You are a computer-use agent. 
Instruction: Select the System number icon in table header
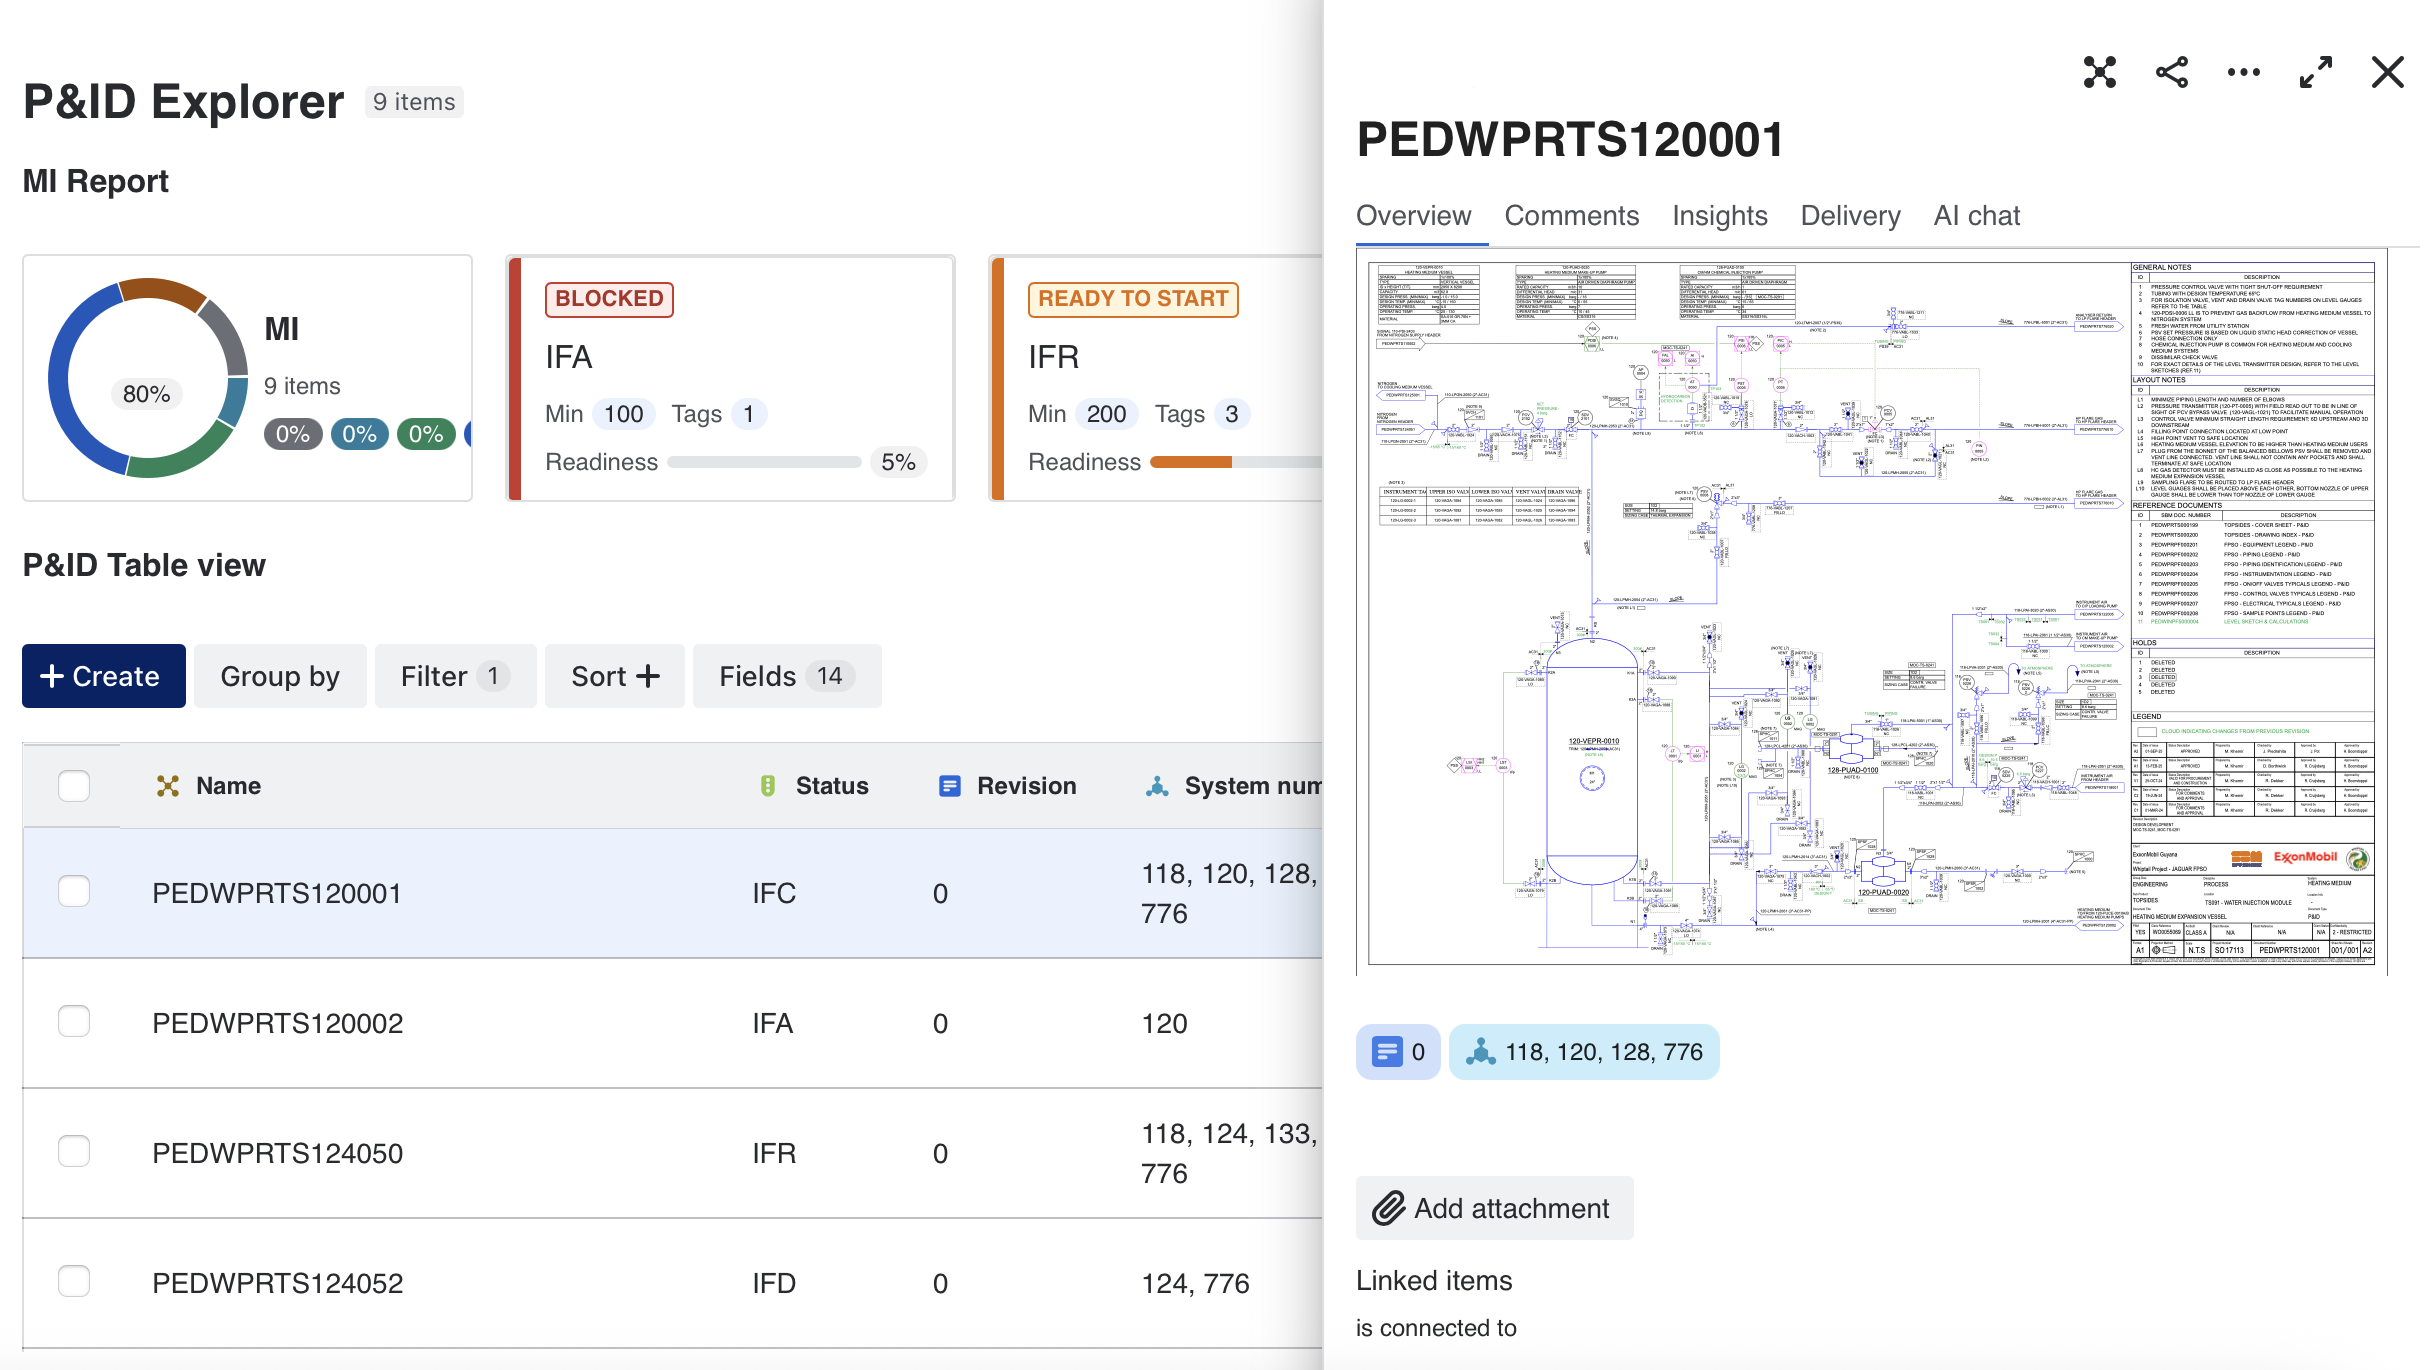(1158, 786)
